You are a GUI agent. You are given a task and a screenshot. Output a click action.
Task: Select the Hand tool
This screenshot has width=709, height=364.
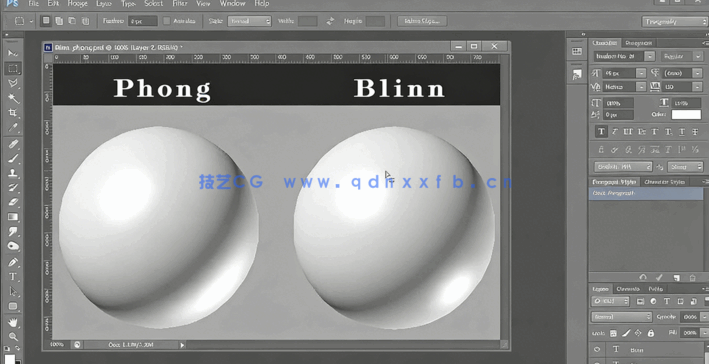pos(13,322)
